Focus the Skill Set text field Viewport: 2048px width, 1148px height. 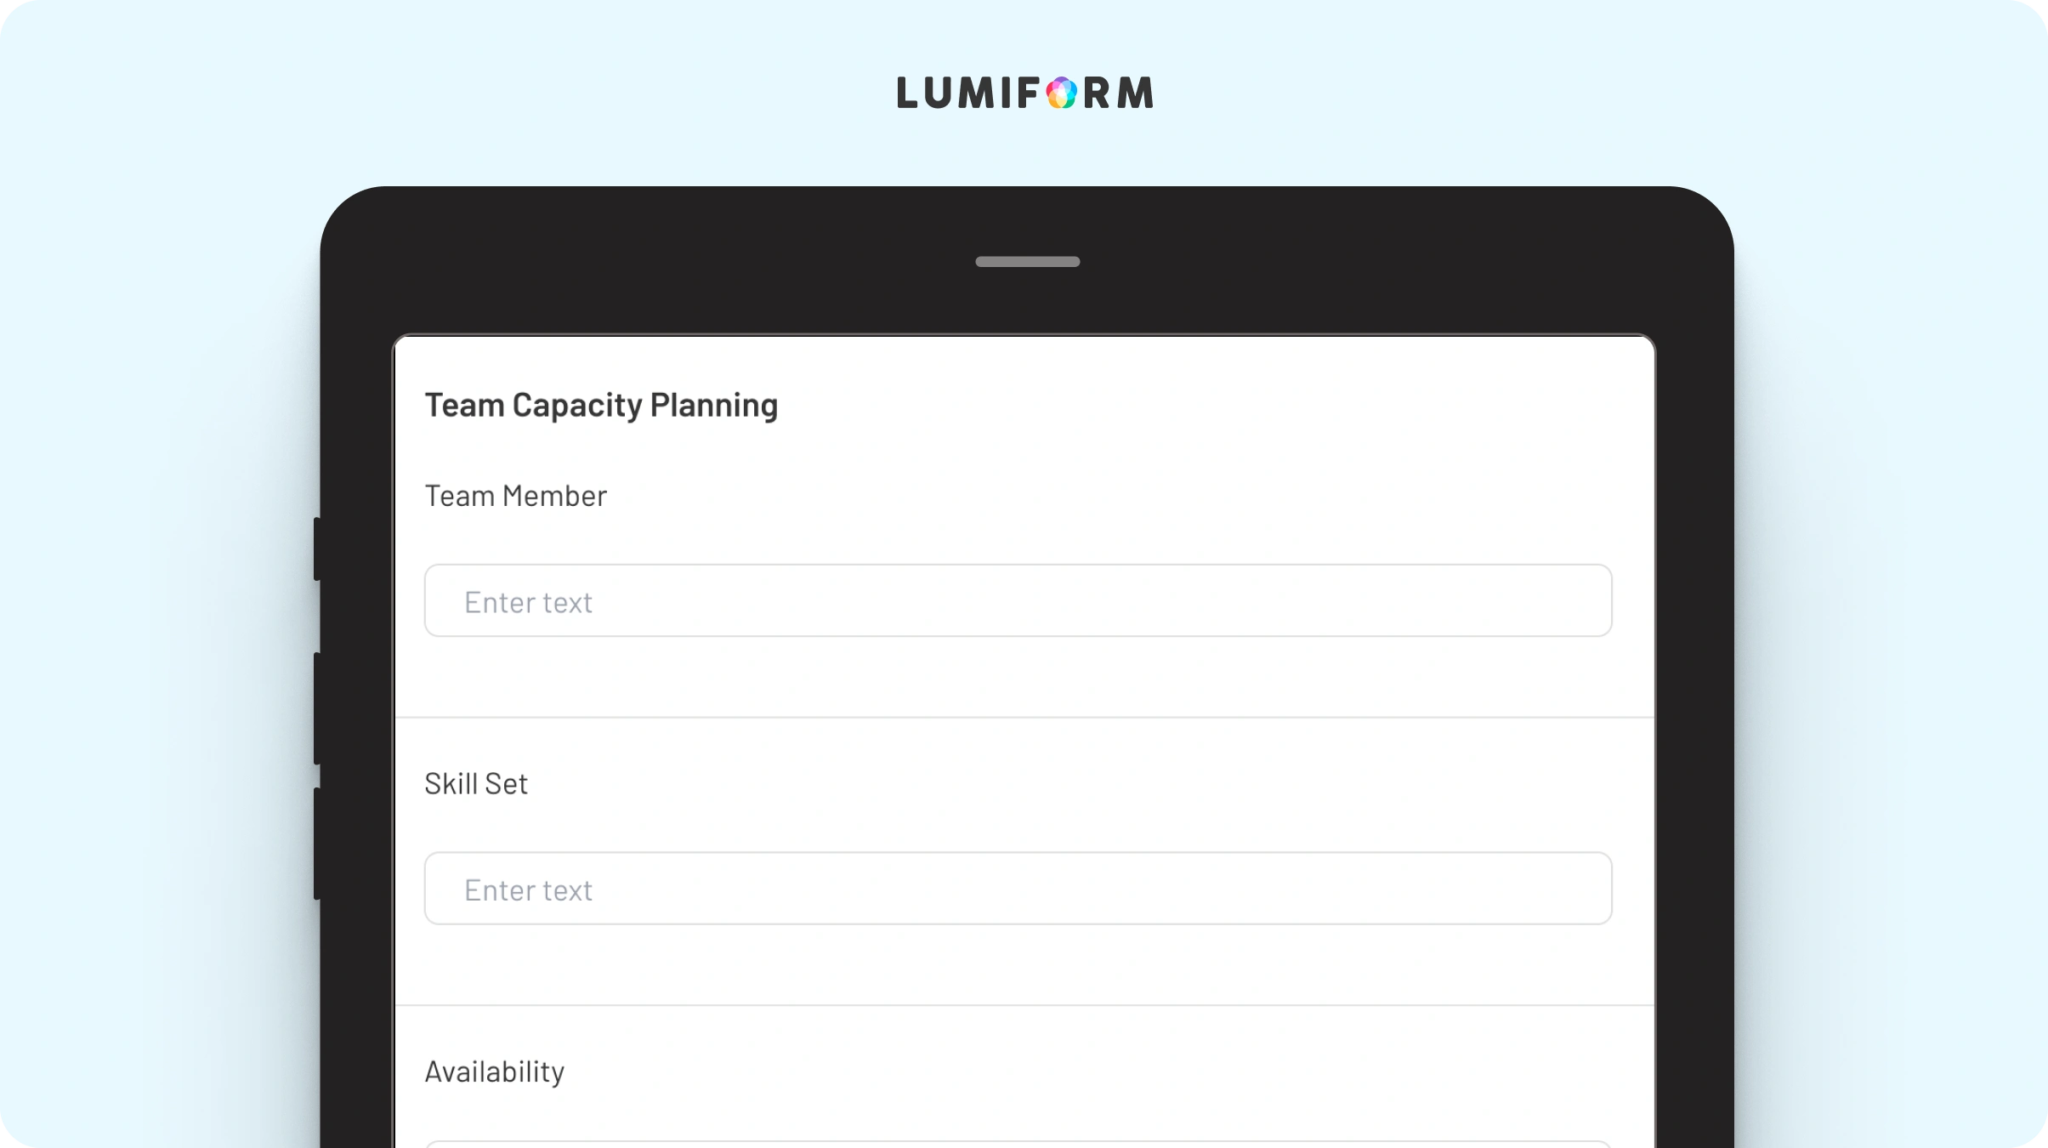(1018, 889)
